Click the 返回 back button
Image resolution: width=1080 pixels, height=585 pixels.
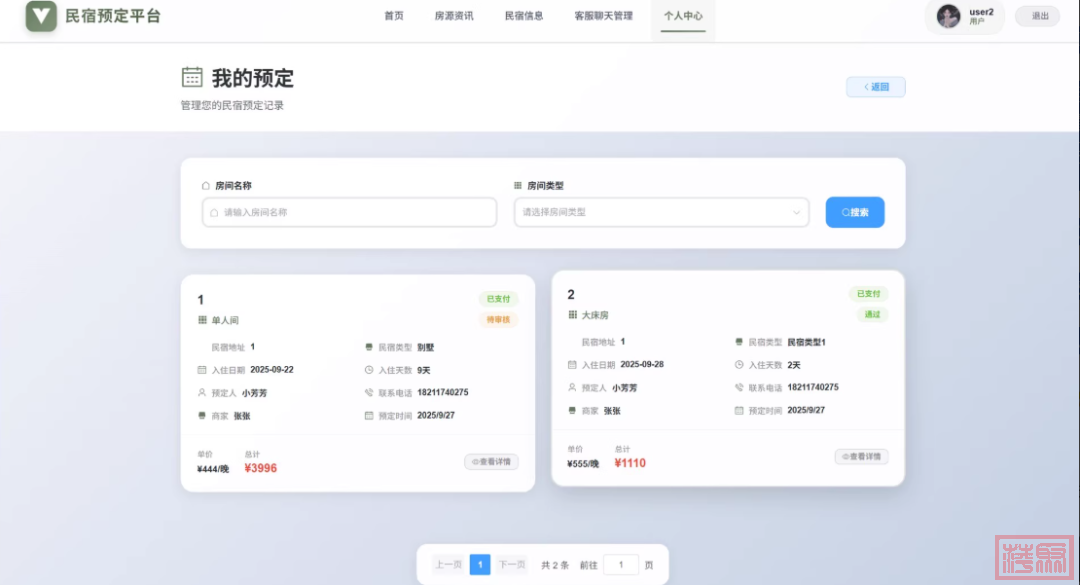pyautogui.click(x=875, y=87)
